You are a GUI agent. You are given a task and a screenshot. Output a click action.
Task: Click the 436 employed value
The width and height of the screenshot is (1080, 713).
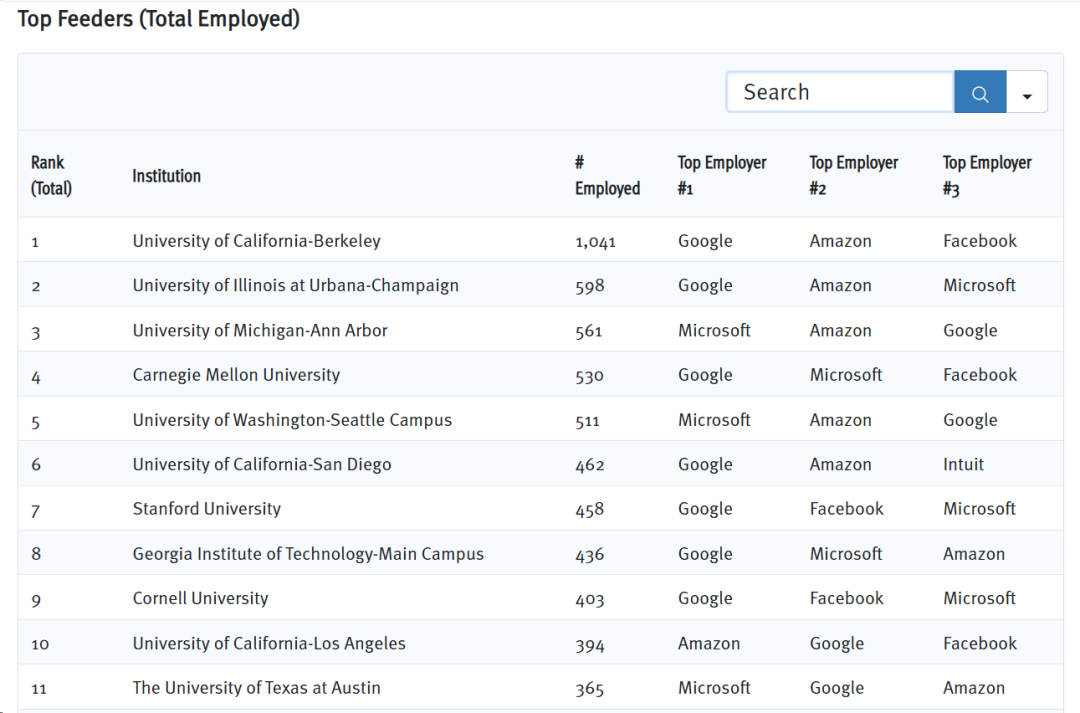(590, 555)
